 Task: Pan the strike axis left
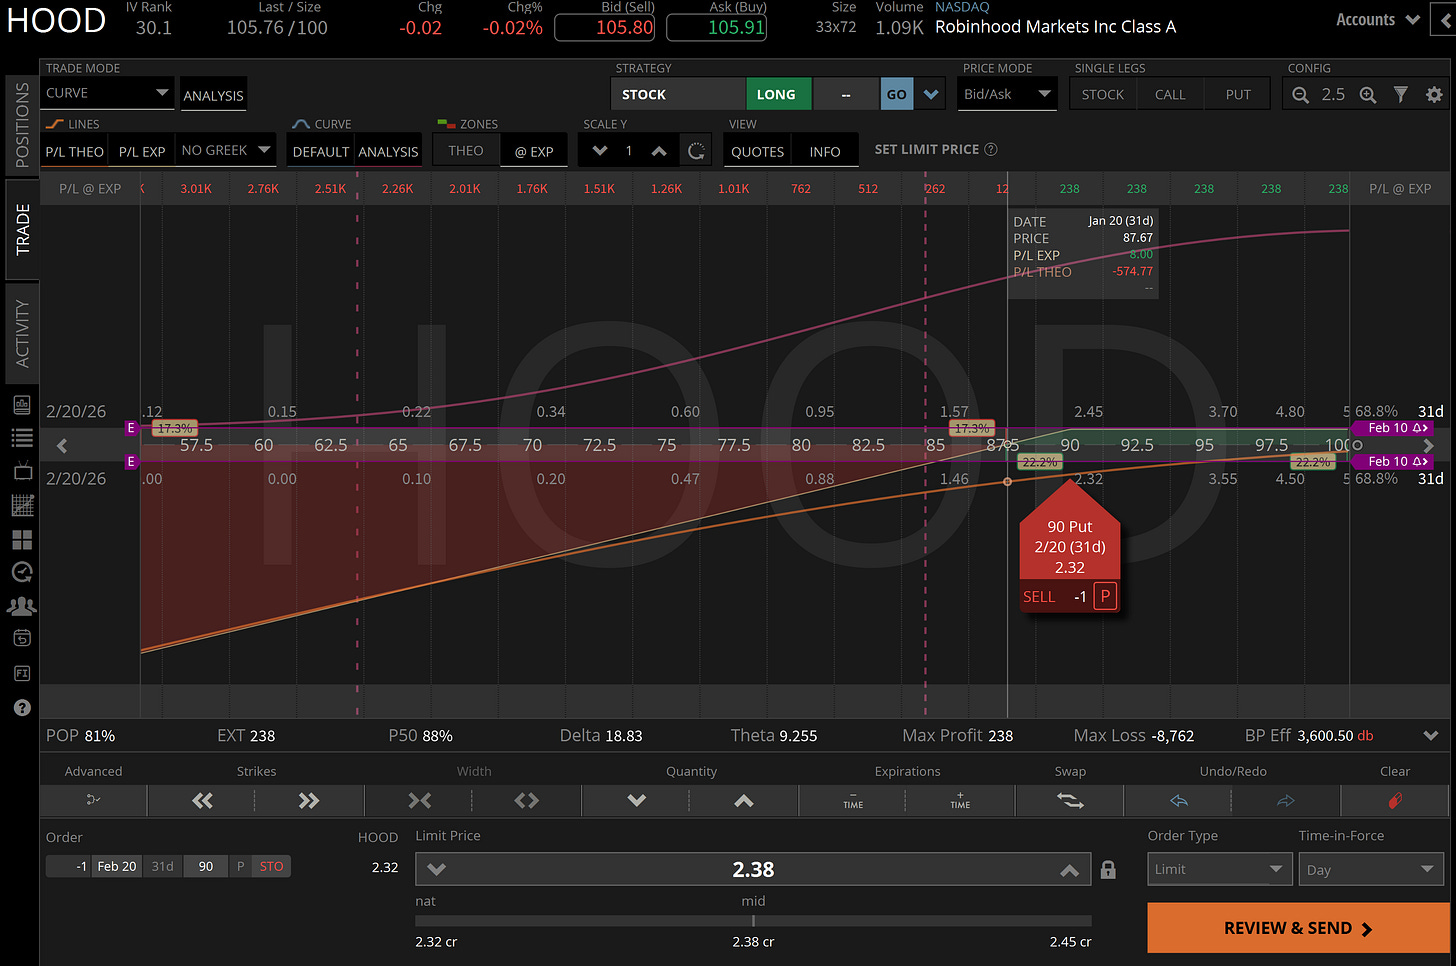tap(62, 445)
